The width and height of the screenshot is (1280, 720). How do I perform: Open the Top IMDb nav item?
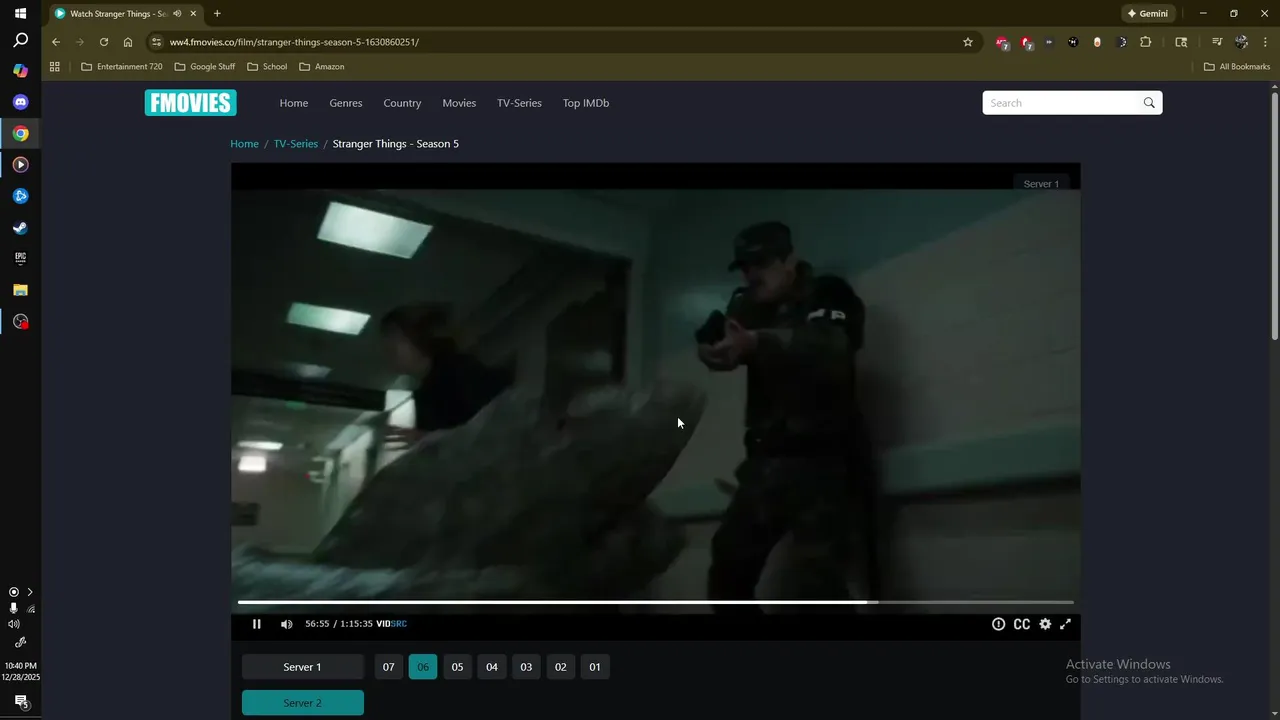pyautogui.click(x=586, y=103)
